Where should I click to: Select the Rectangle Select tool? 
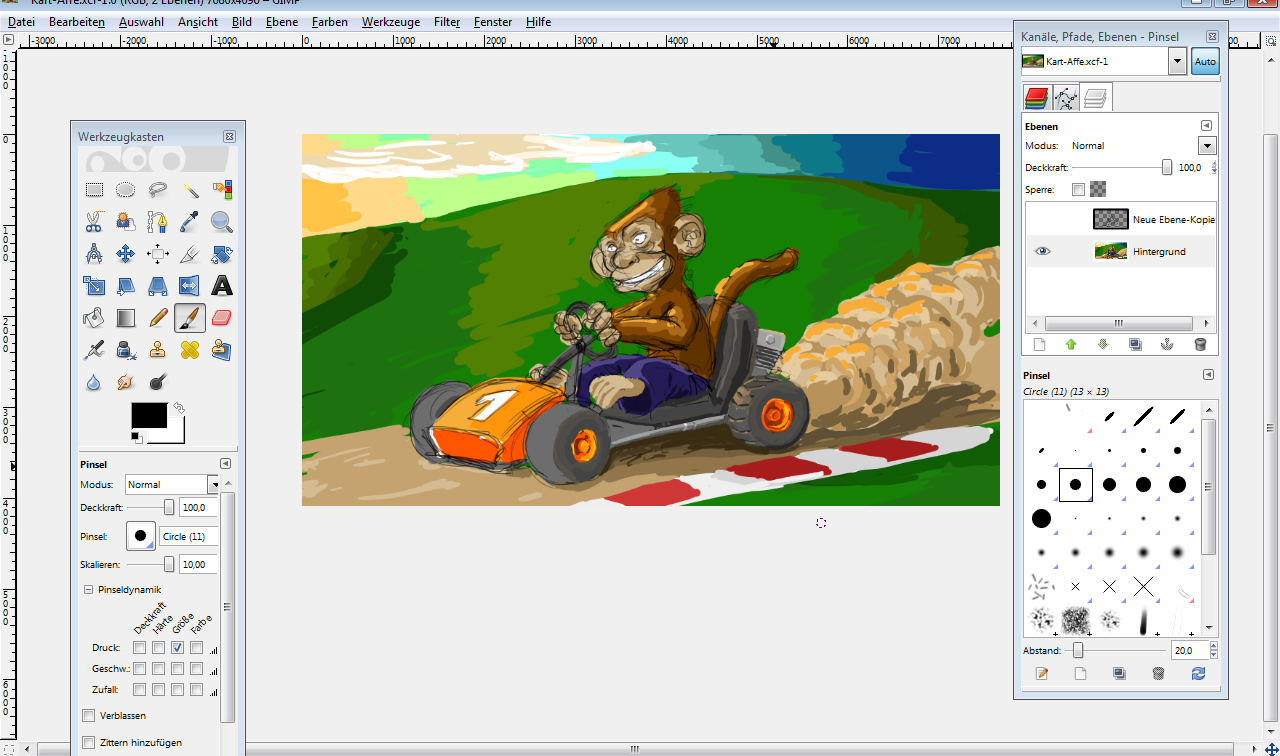click(x=94, y=190)
